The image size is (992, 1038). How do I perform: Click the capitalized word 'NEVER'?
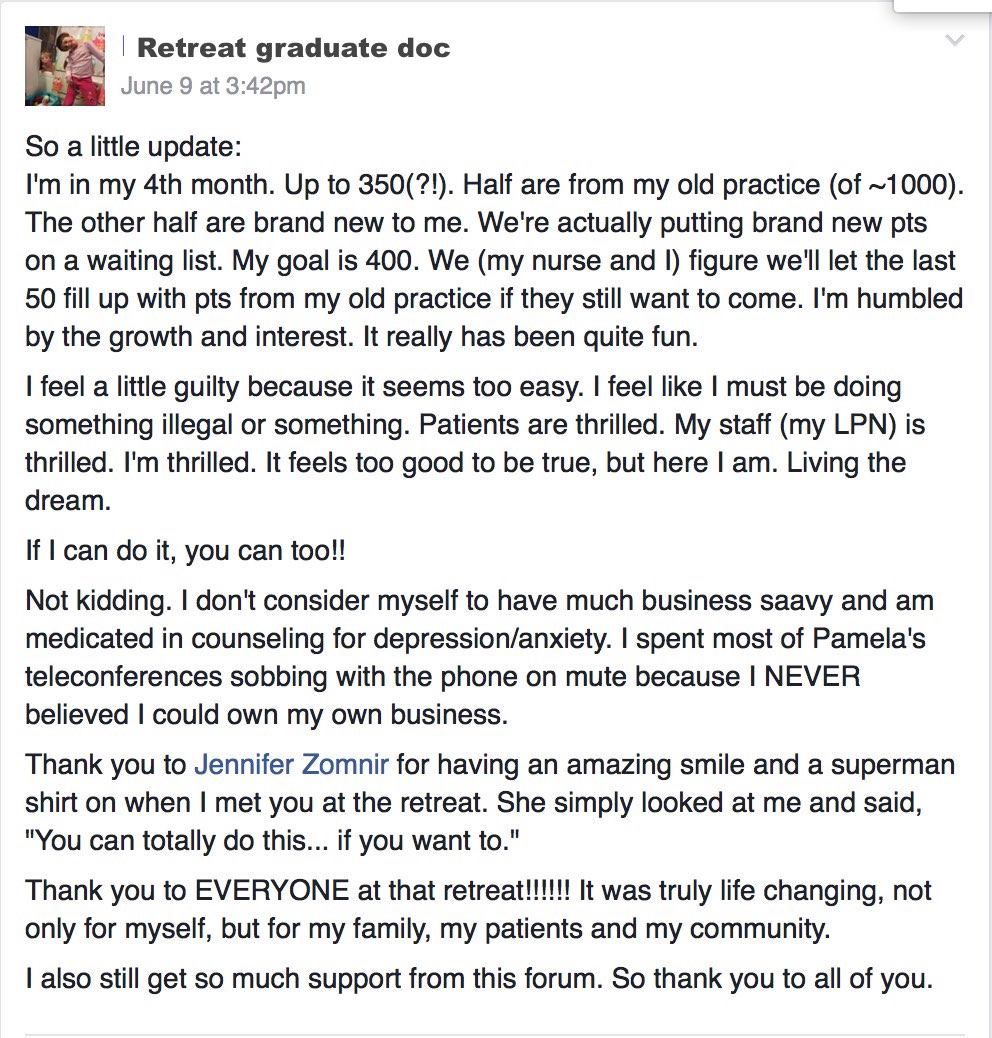[x=812, y=677]
